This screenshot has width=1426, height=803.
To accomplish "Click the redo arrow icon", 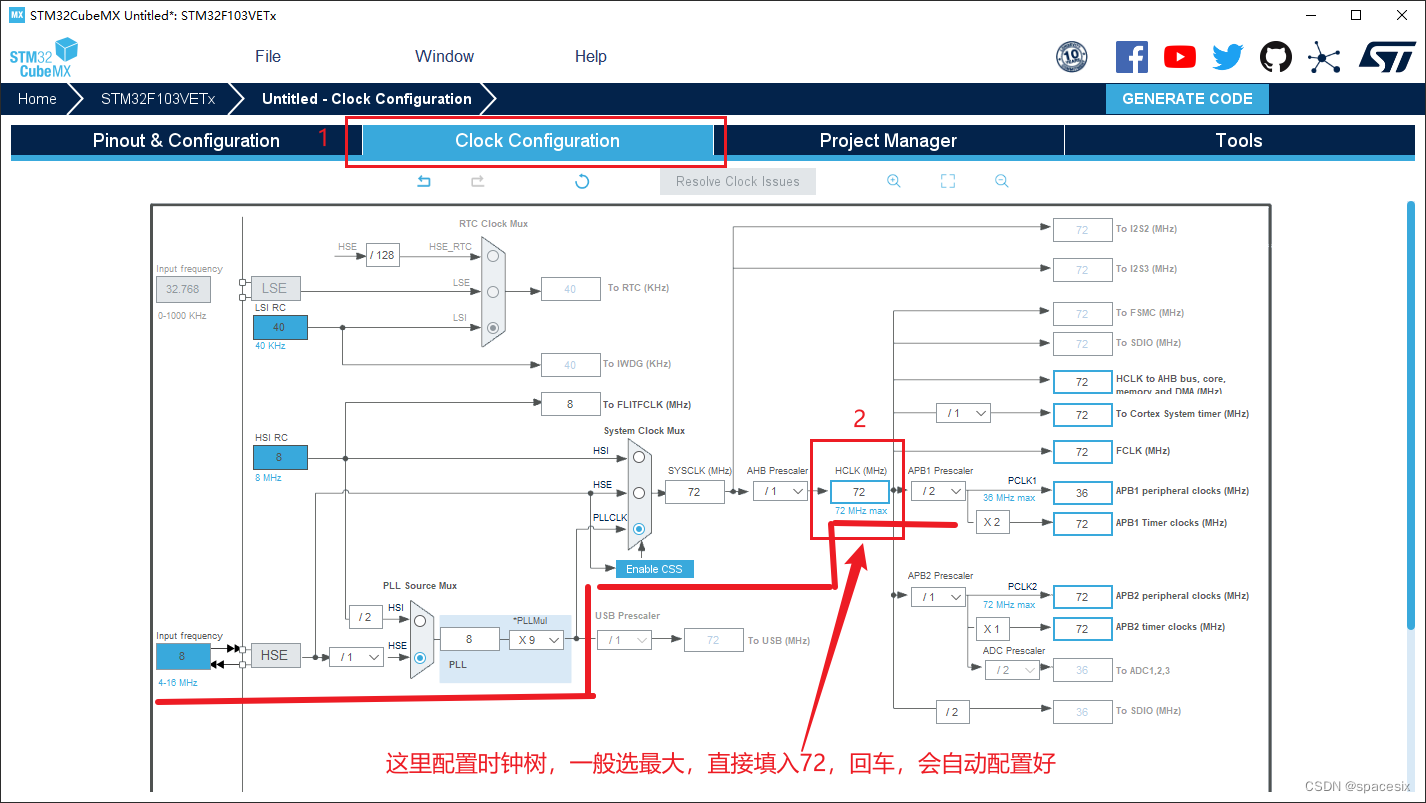I will point(477,181).
